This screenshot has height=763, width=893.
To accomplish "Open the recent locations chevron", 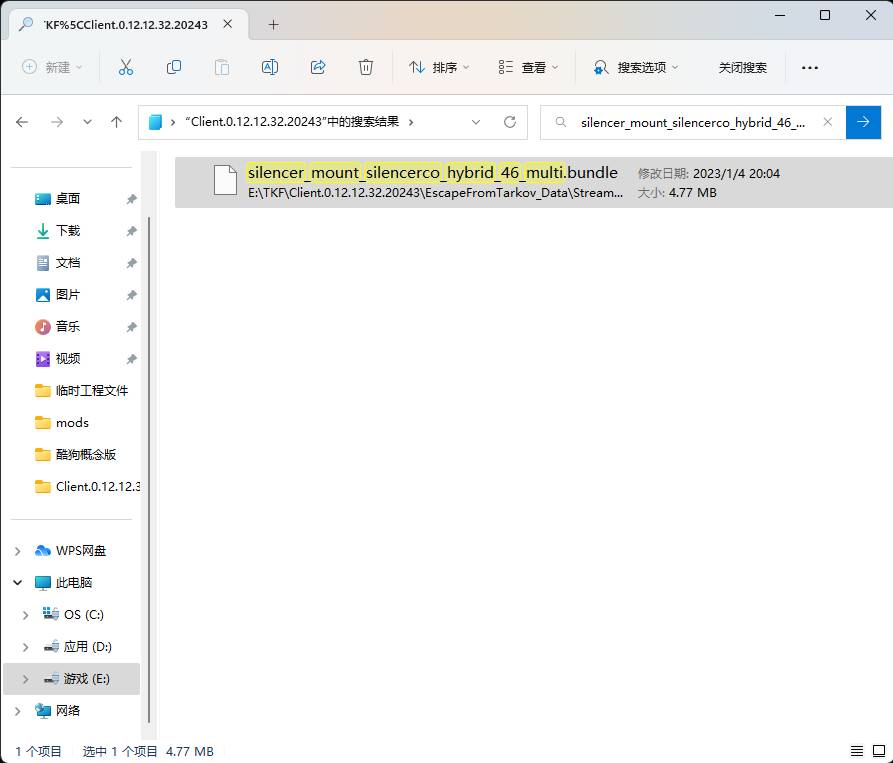I will click(x=87, y=122).
